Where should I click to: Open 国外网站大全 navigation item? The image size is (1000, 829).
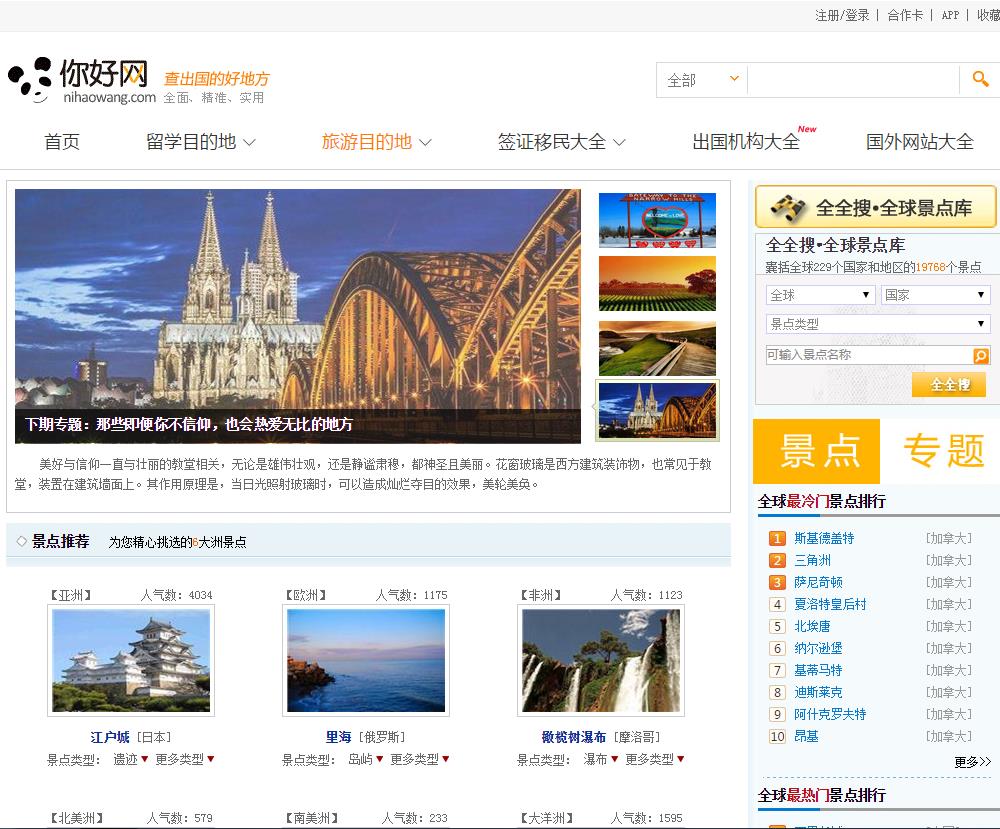919,142
